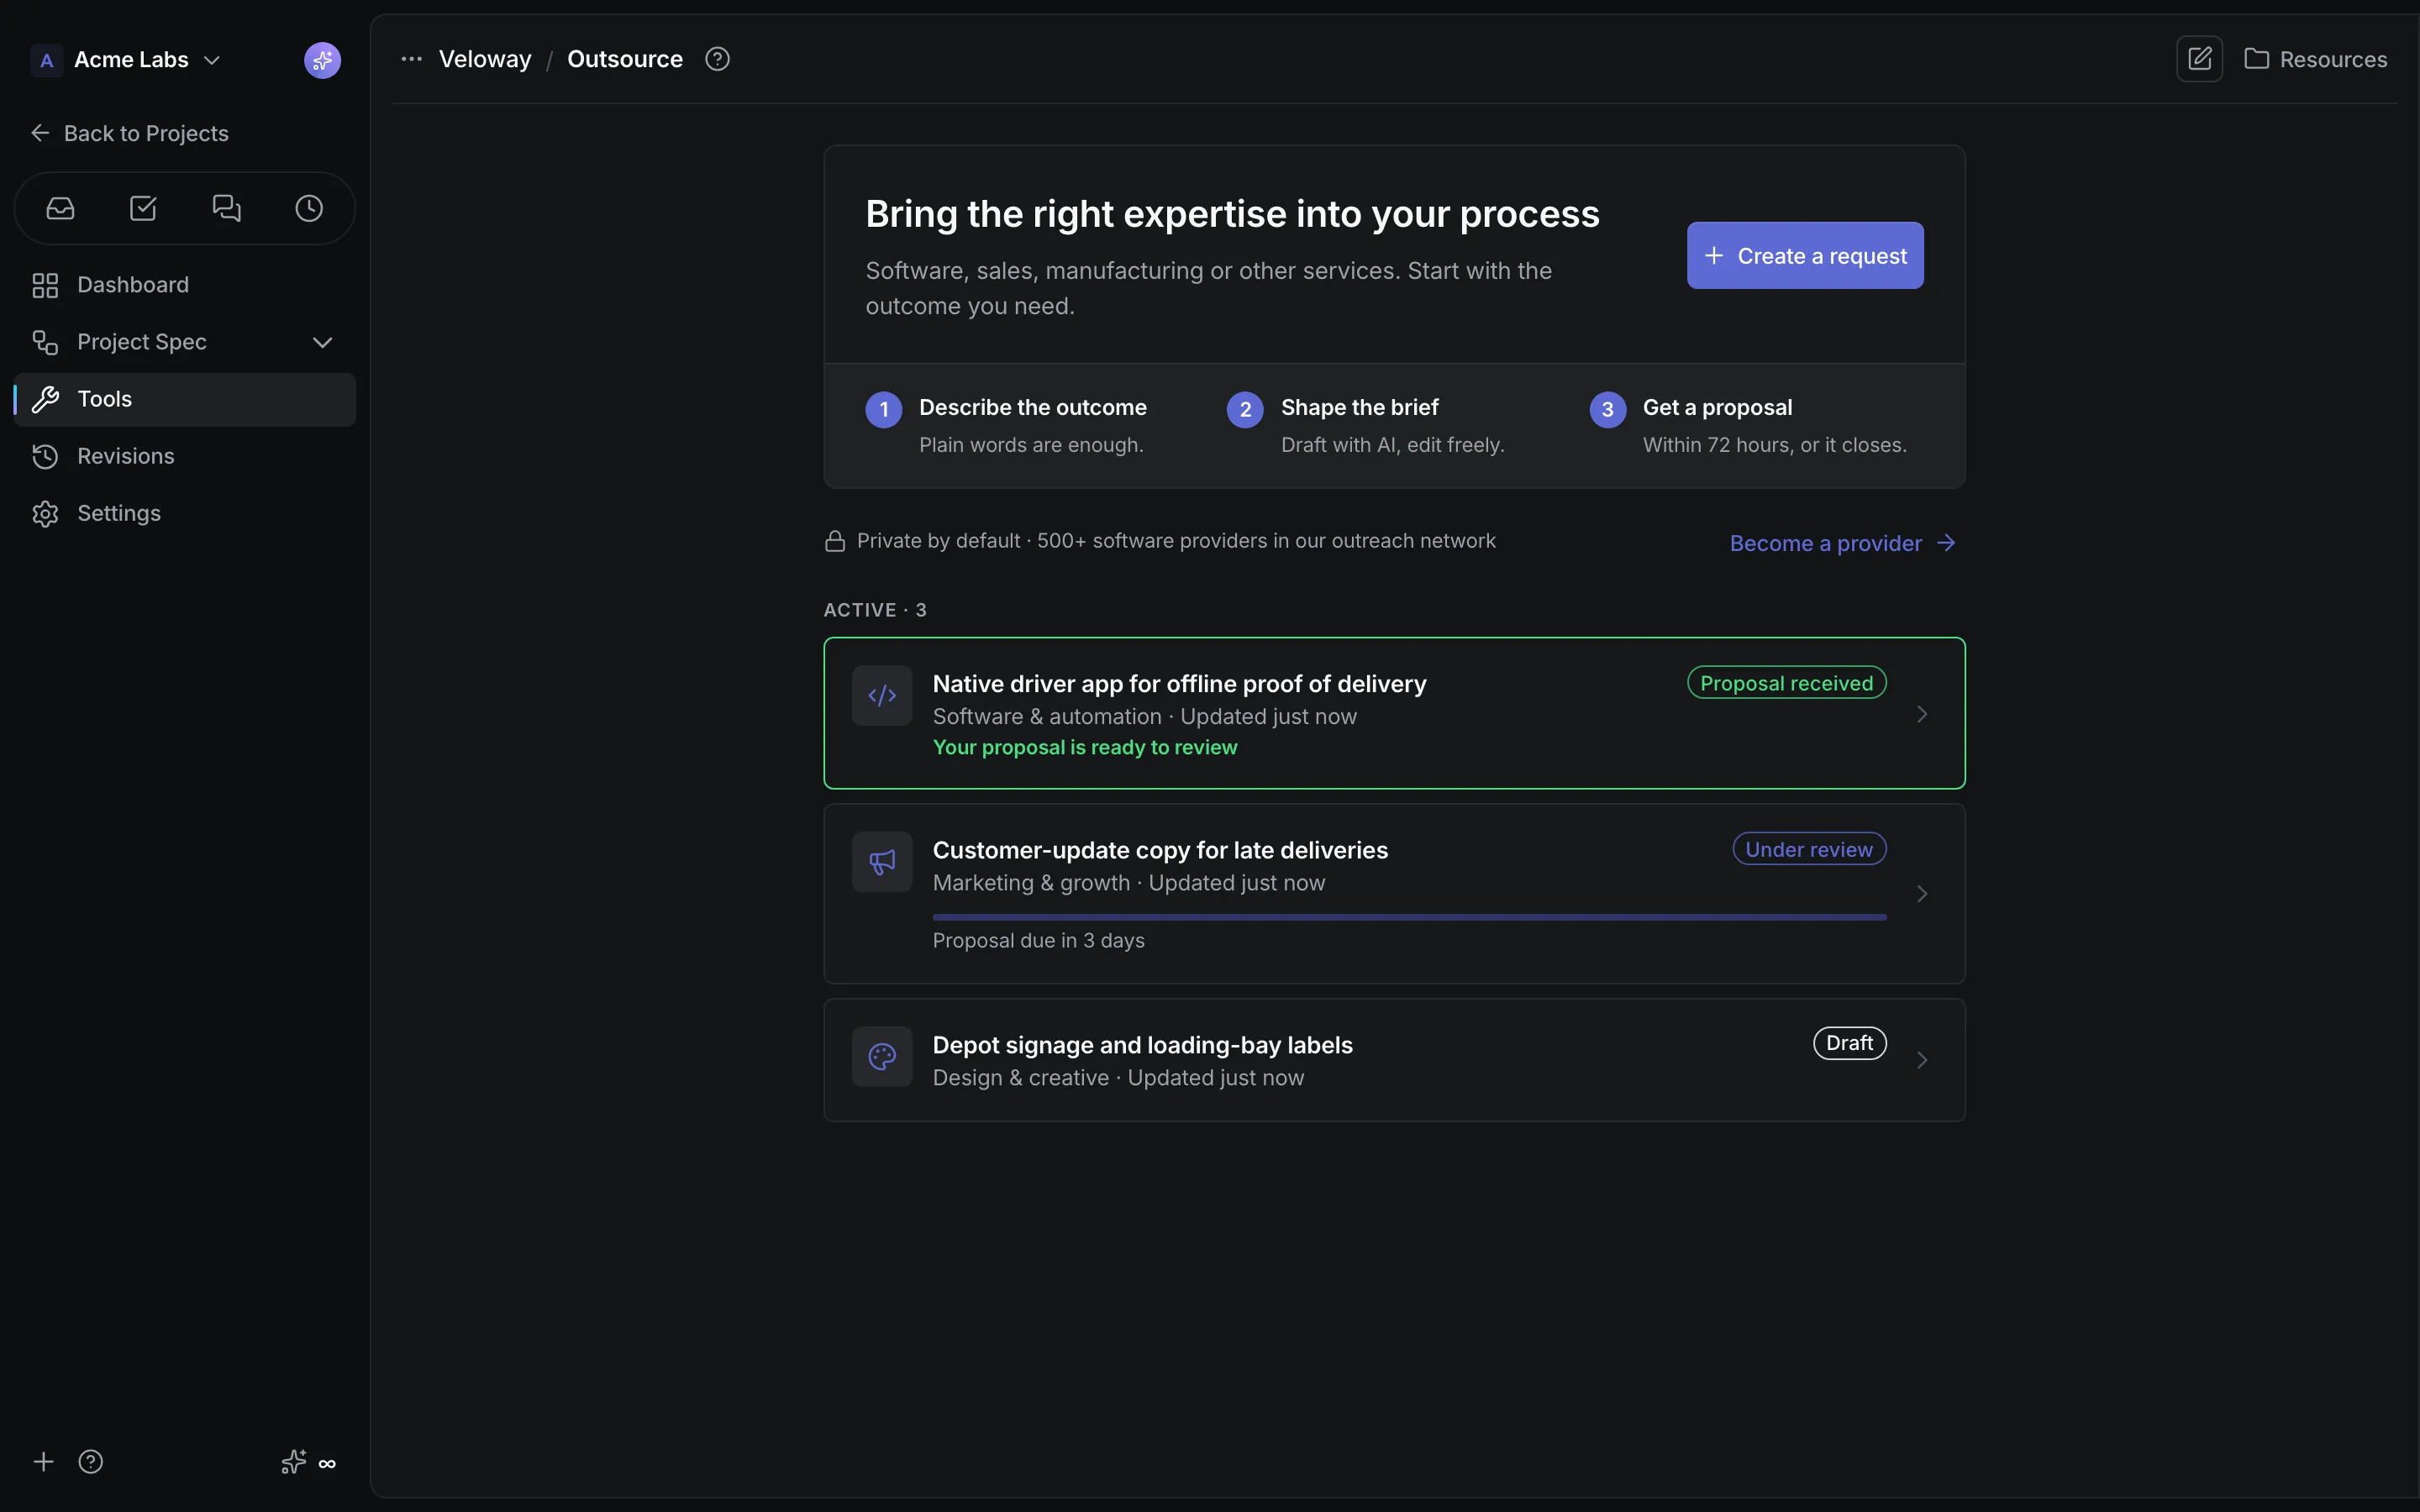2420x1512 pixels.
Task: Open Resources folder button
Action: [2316, 59]
